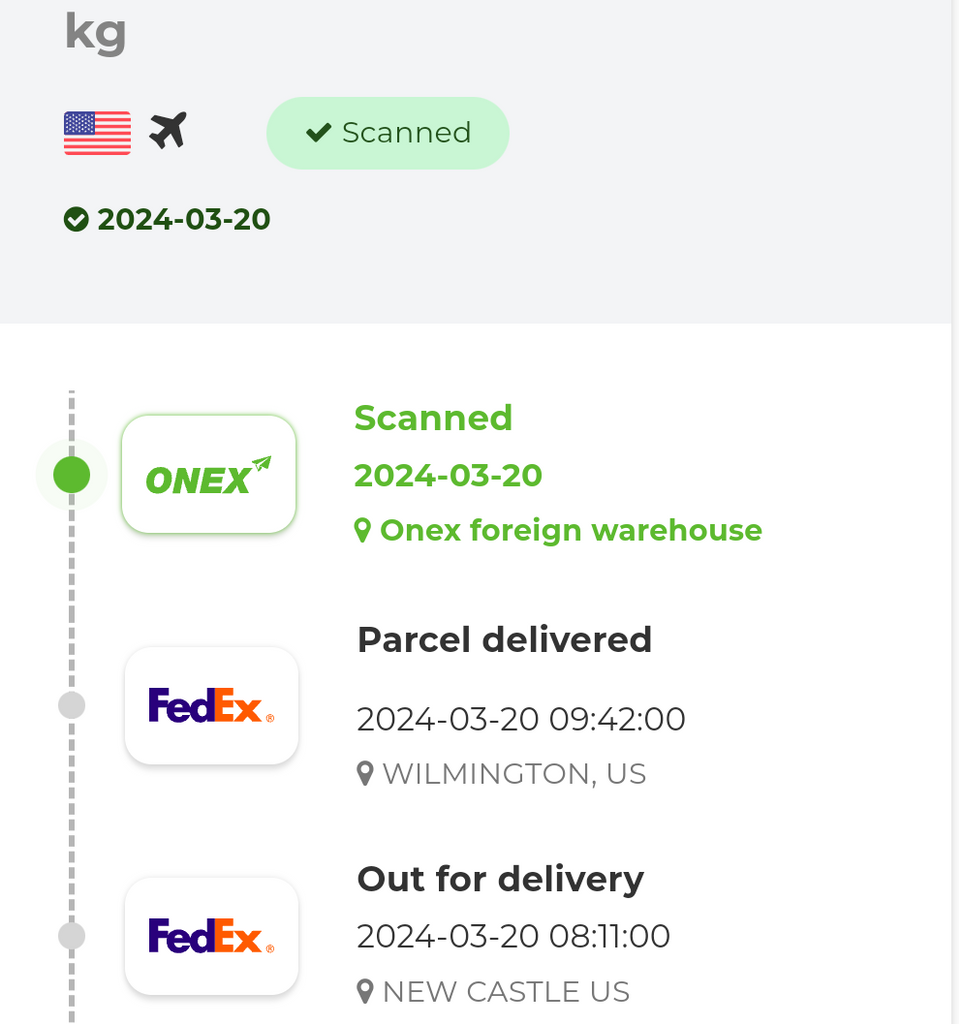Click the location pin before WILMINGTON, US
The image size is (959, 1024).
pos(365,774)
